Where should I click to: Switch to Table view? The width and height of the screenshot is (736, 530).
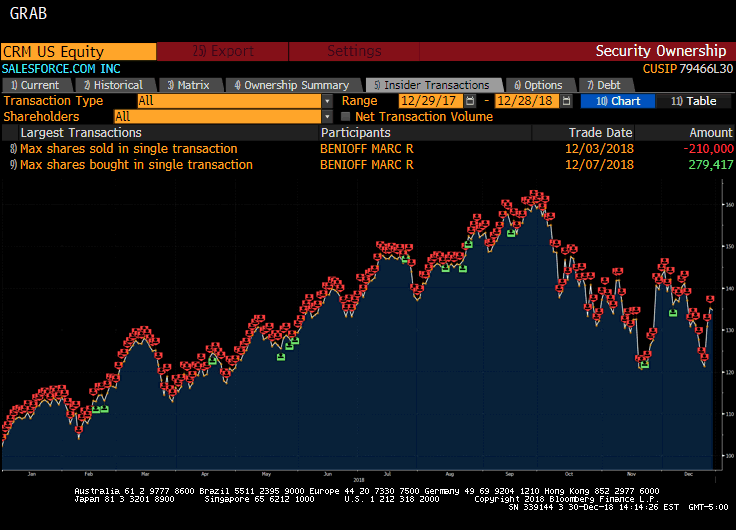pyautogui.click(x=694, y=101)
